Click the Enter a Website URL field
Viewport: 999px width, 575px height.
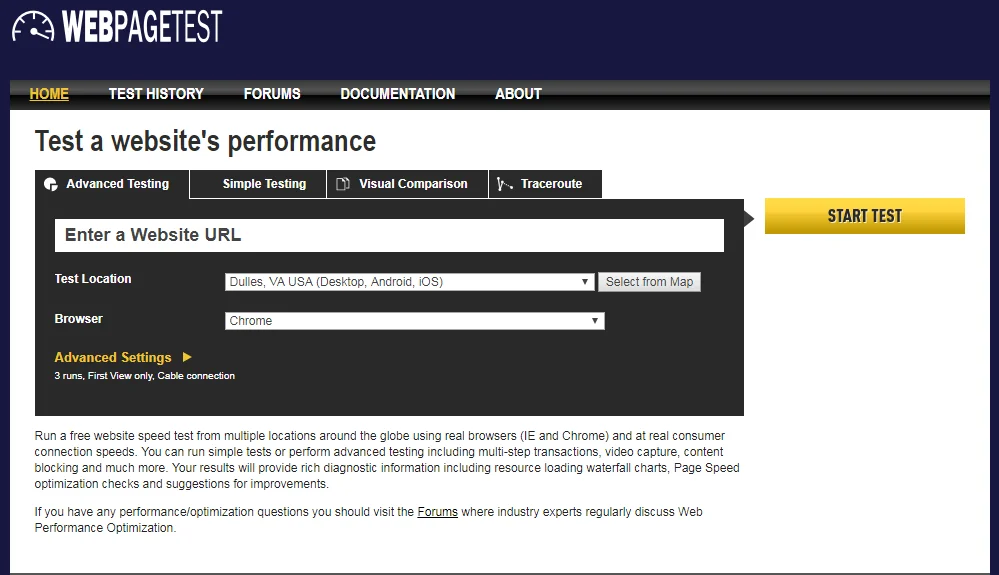[x=389, y=236]
